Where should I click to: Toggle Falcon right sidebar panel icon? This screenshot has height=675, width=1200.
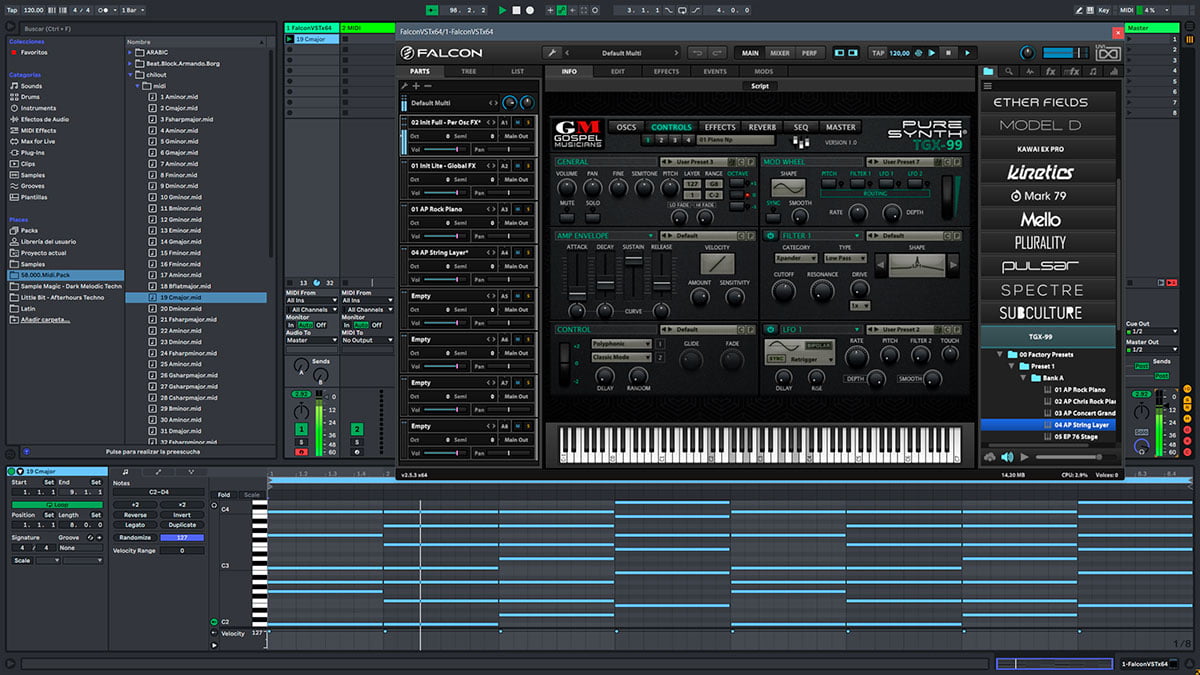click(854, 52)
